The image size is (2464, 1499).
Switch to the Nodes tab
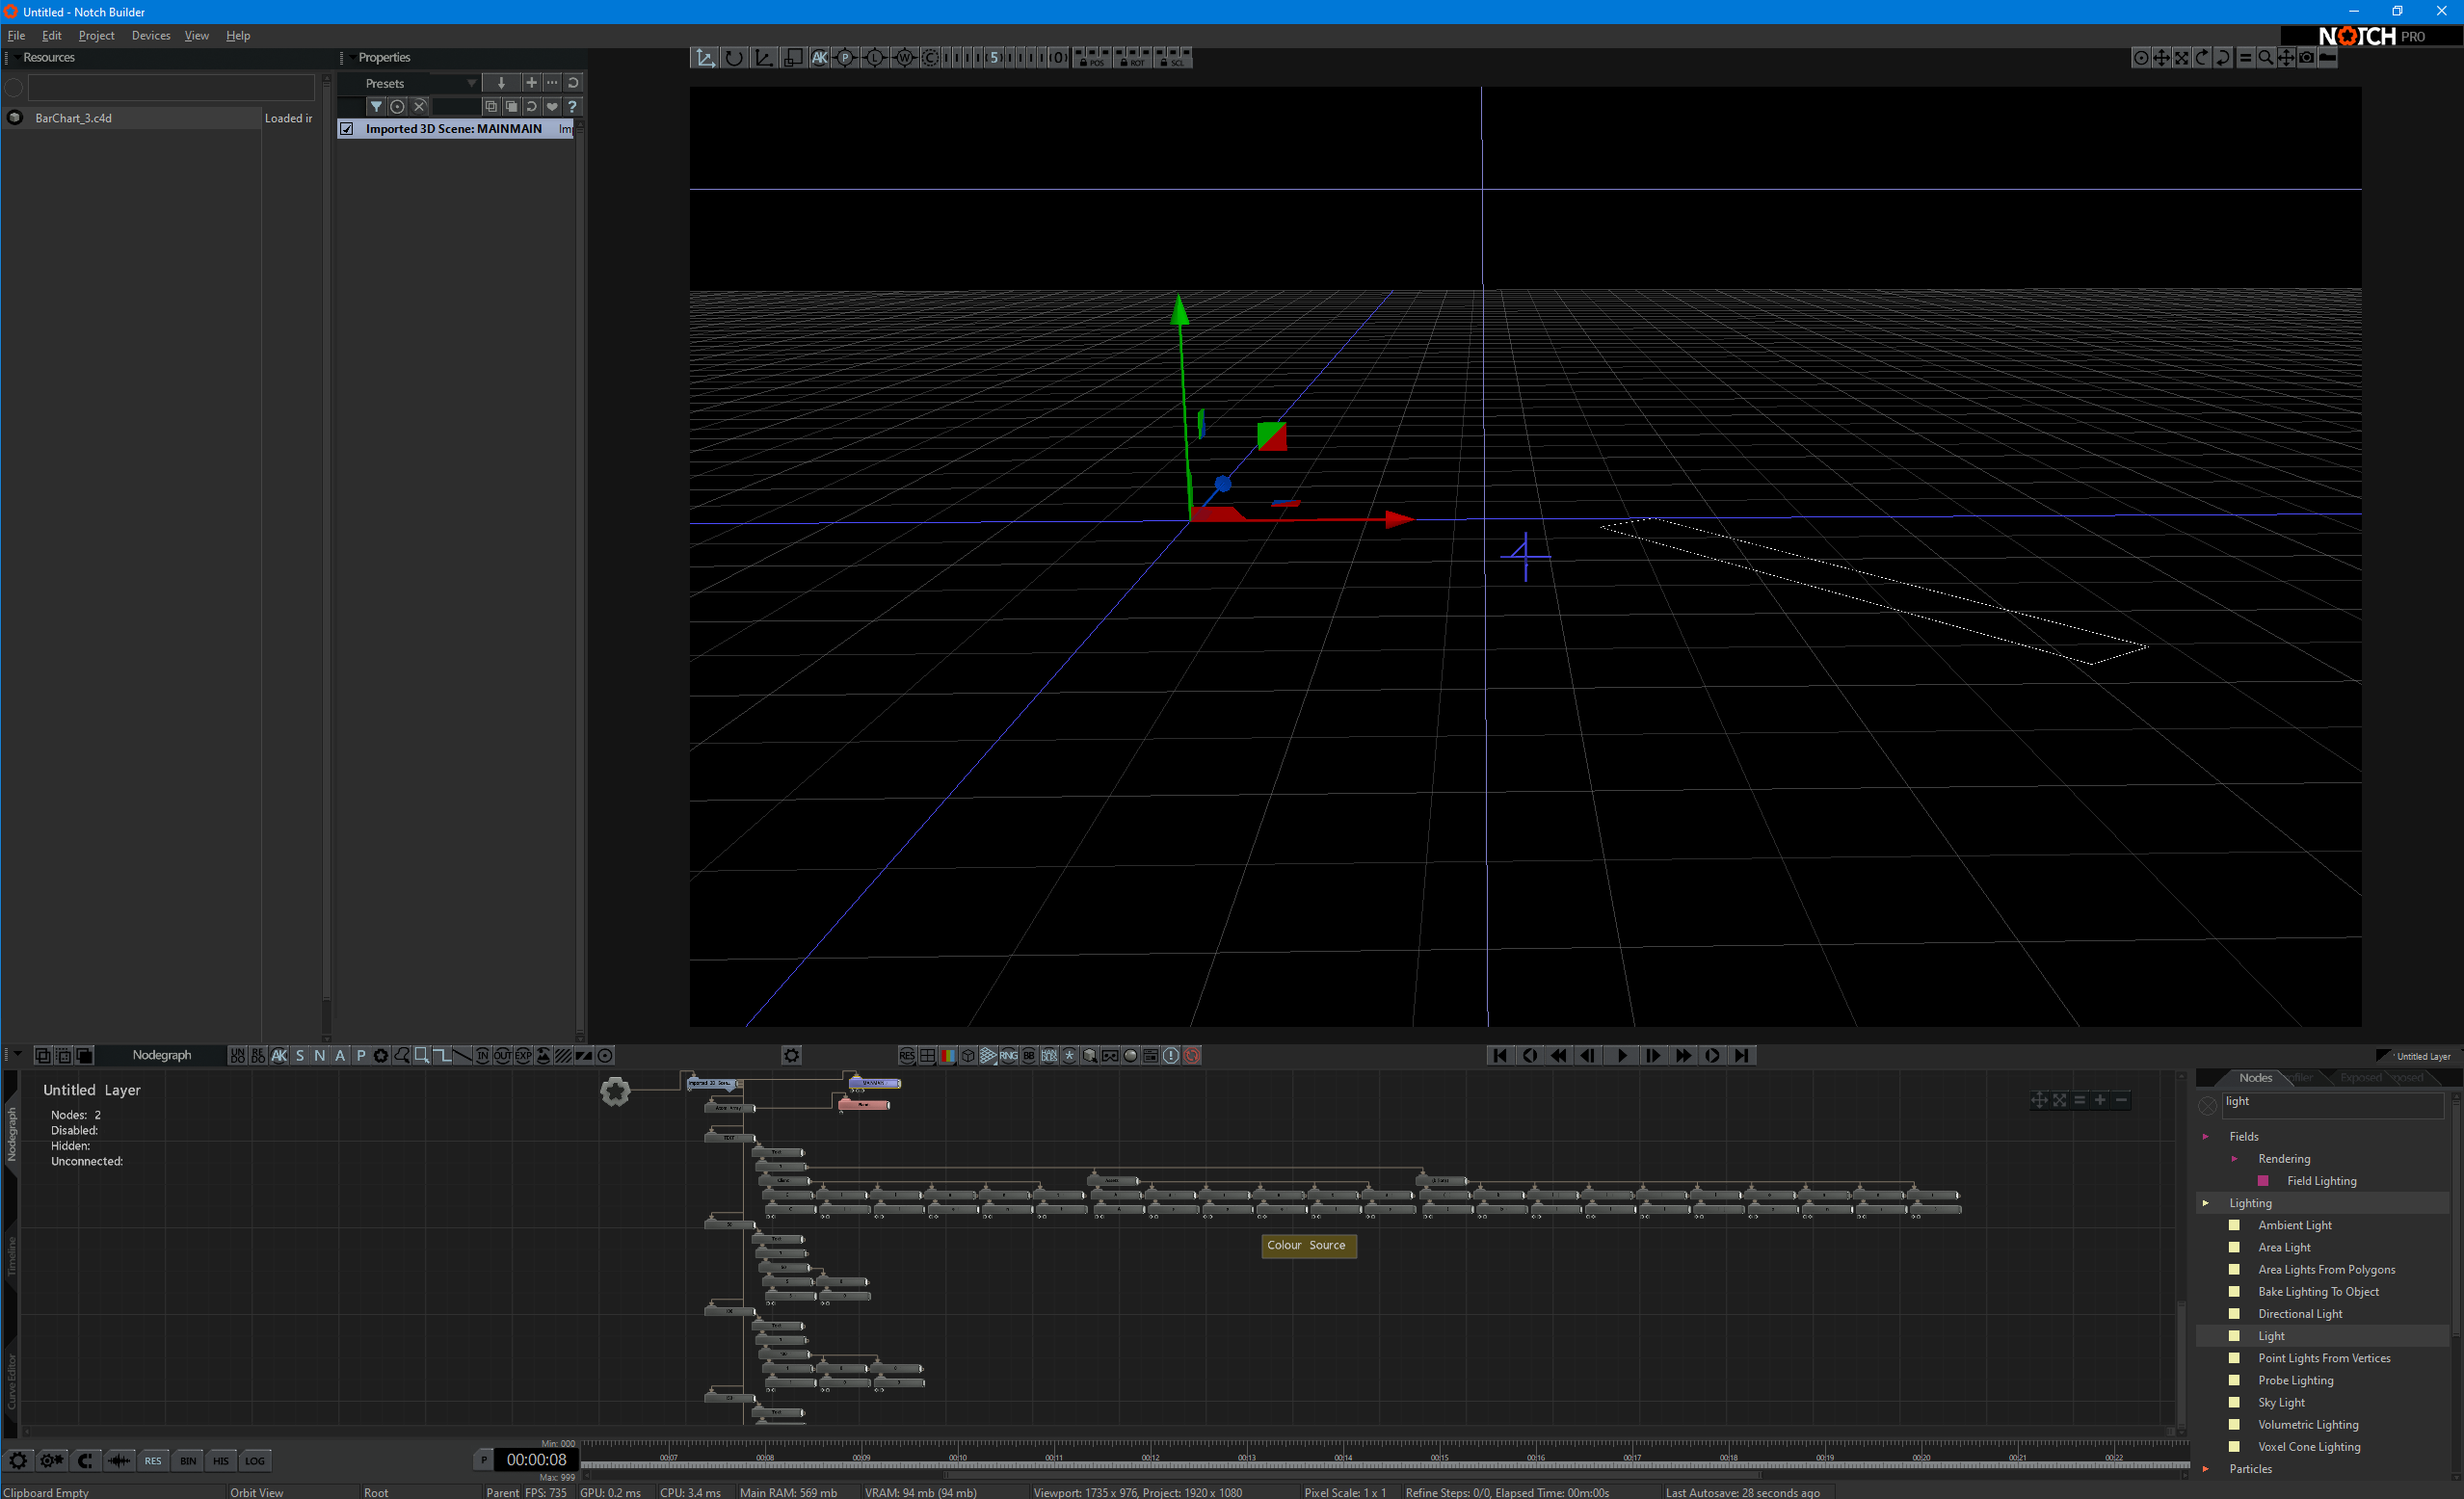click(2255, 1077)
